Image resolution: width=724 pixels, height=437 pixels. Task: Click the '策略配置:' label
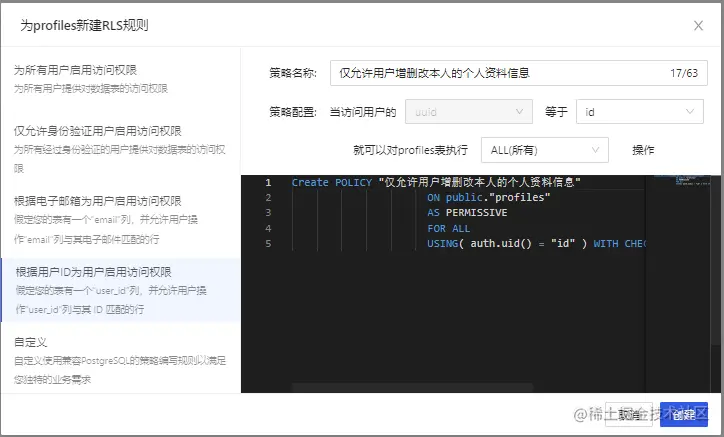point(293,112)
